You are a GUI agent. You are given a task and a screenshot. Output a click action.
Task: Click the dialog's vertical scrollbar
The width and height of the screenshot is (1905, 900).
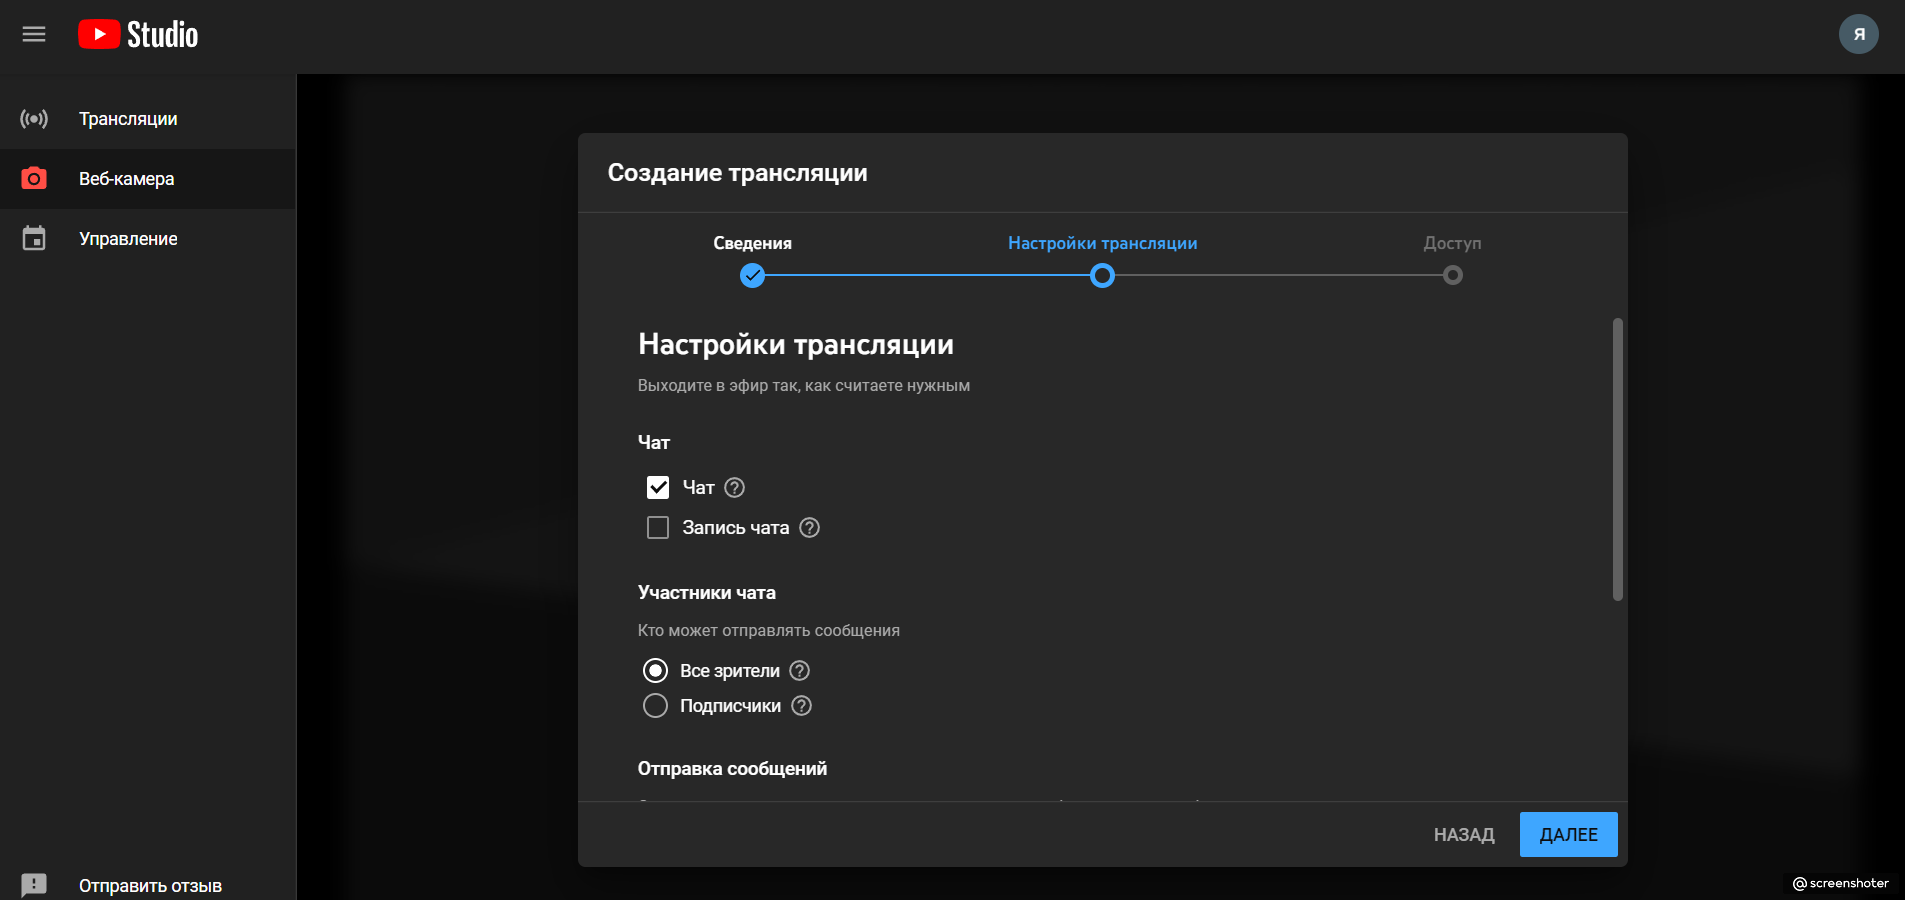click(x=1617, y=460)
